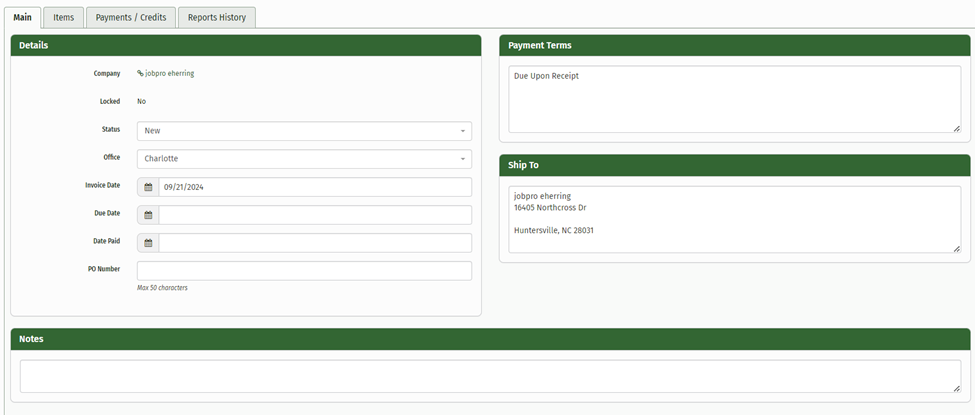Open the Status dropdown showing New
This screenshot has width=975, height=415.
click(x=304, y=131)
